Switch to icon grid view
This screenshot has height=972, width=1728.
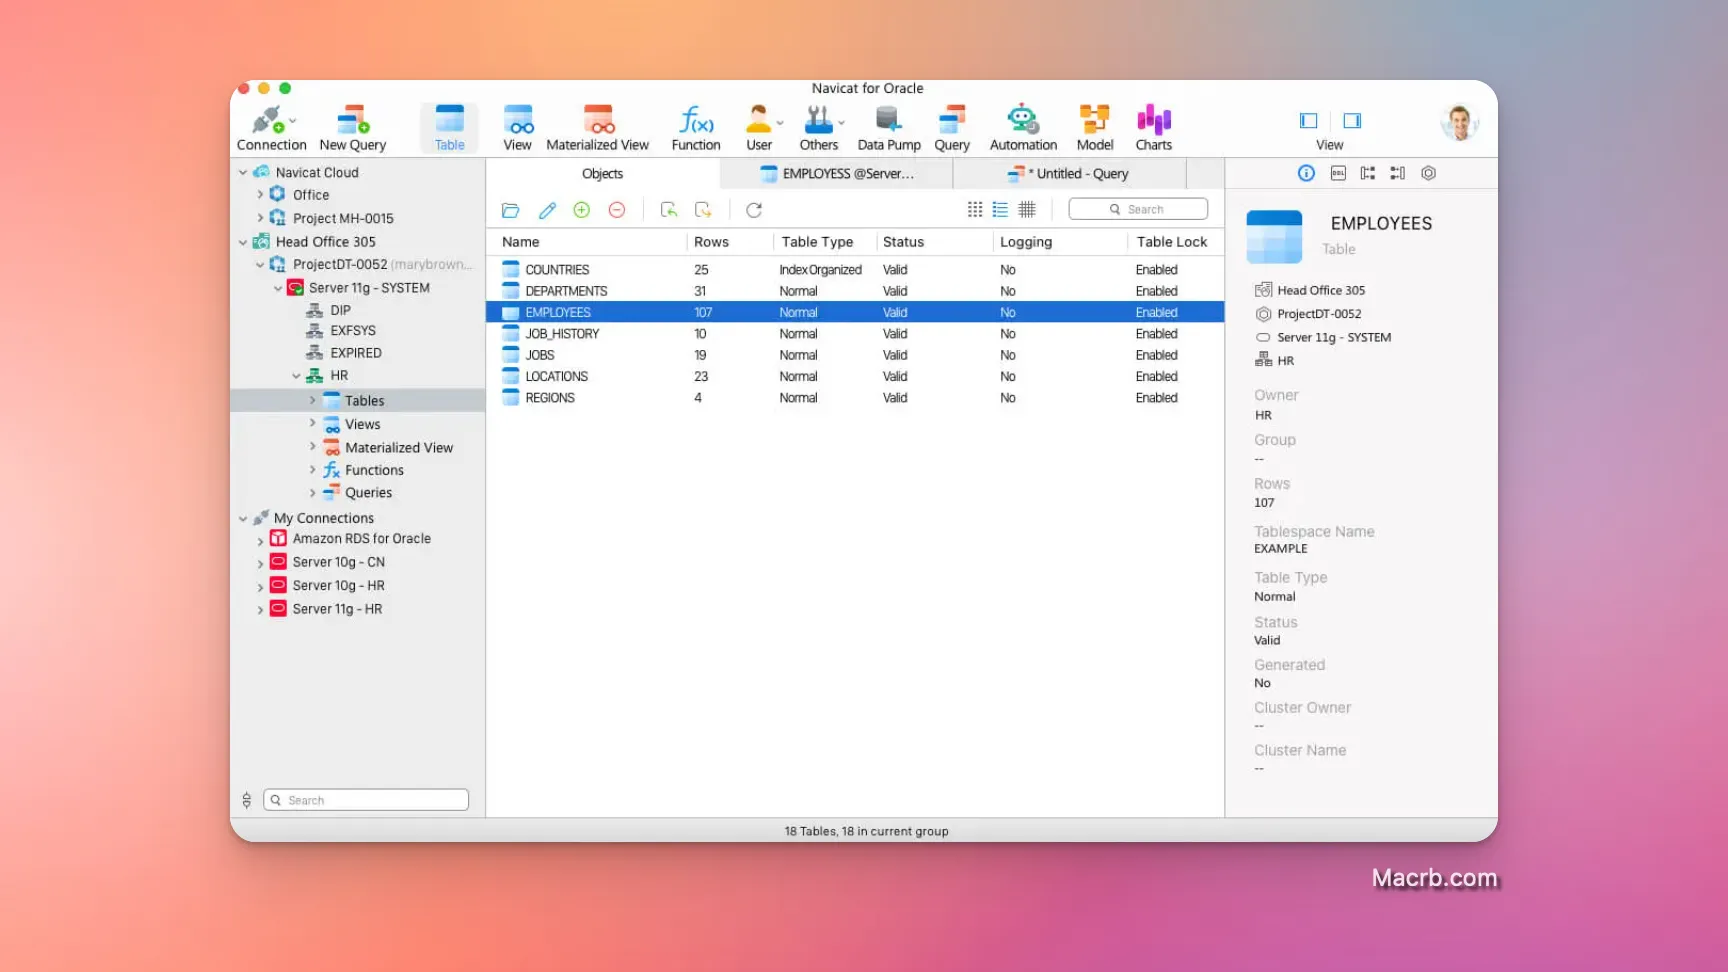point(975,209)
